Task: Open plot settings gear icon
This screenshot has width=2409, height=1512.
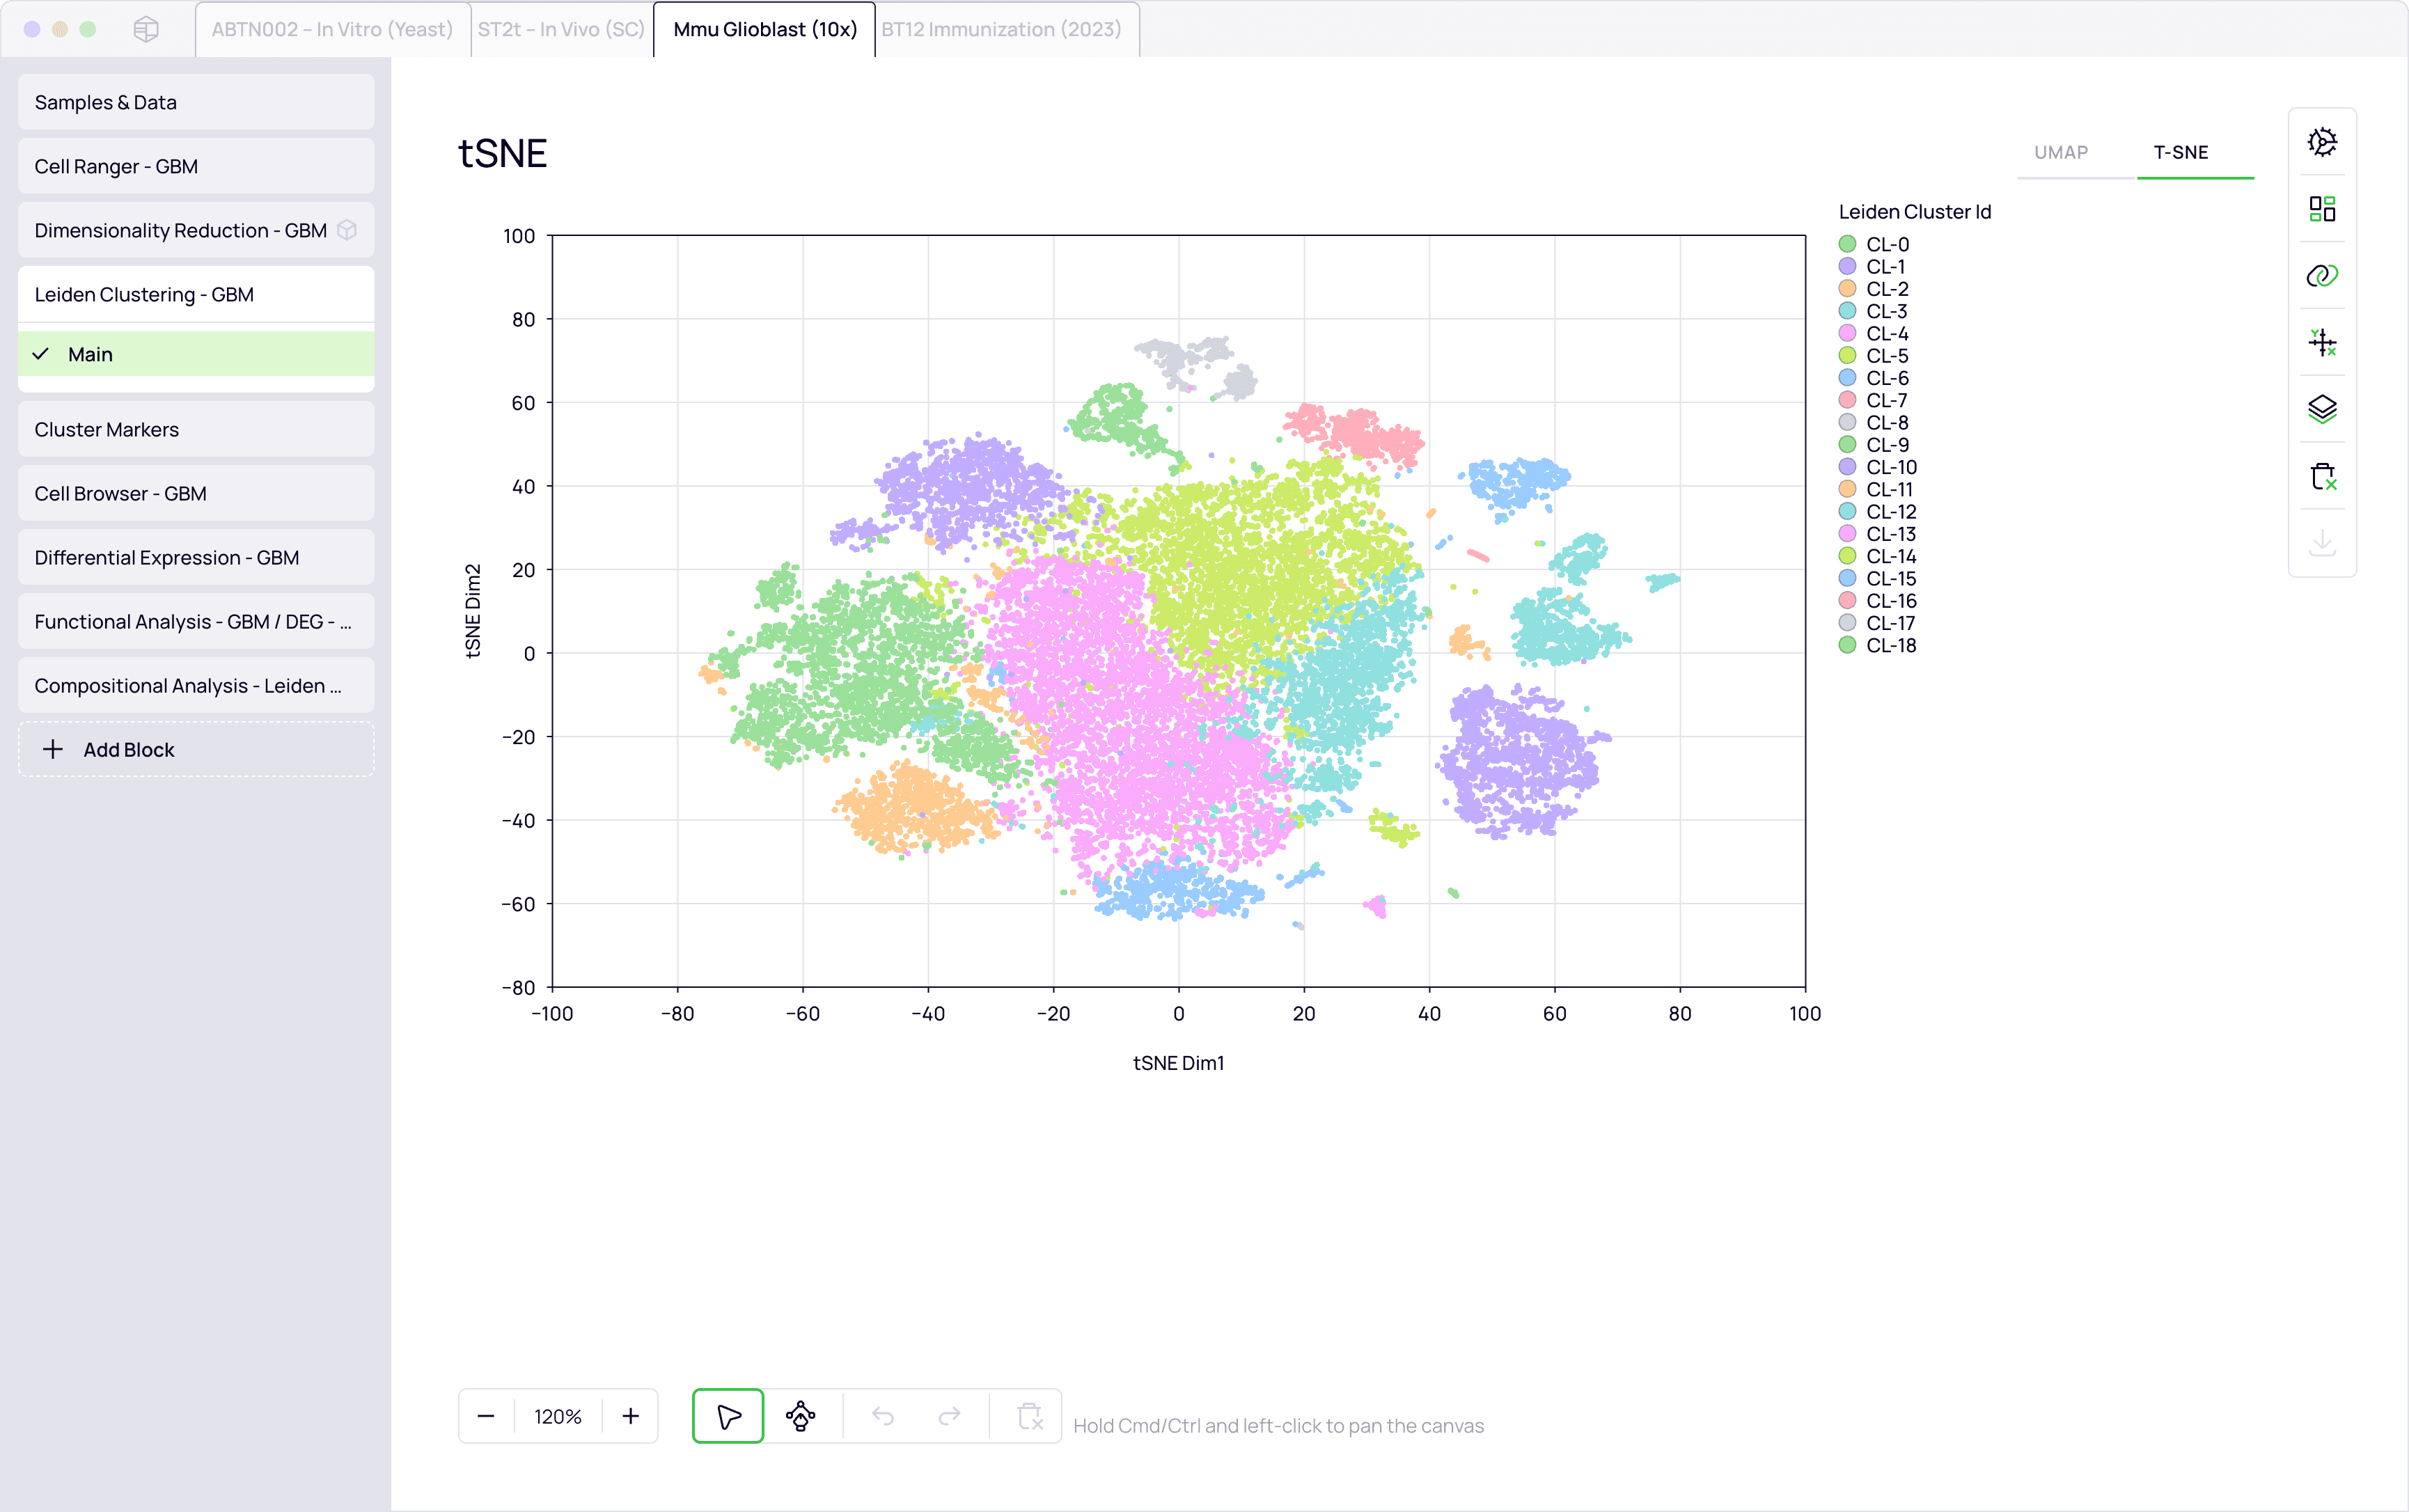Action: (2322, 142)
